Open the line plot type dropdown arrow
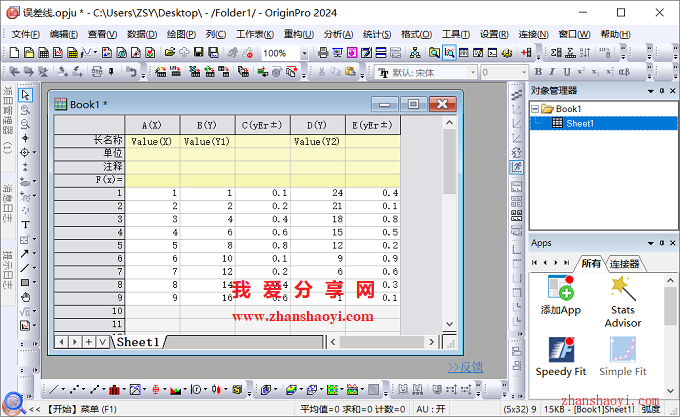 pos(63,390)
